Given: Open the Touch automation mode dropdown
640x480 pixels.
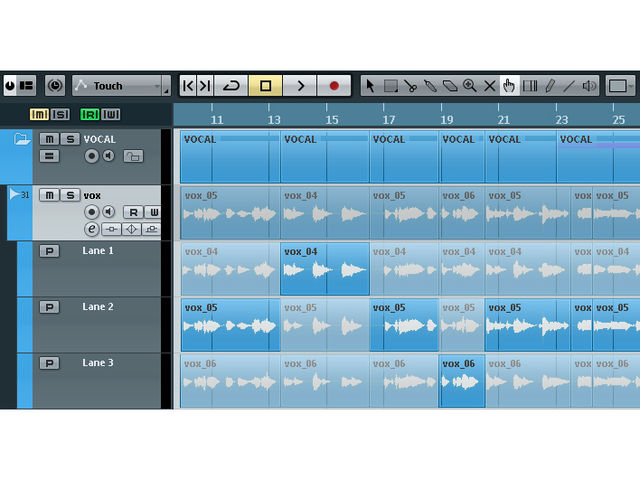Looking at the screenshot, I should pyautogui.click(x=121, y=86).
